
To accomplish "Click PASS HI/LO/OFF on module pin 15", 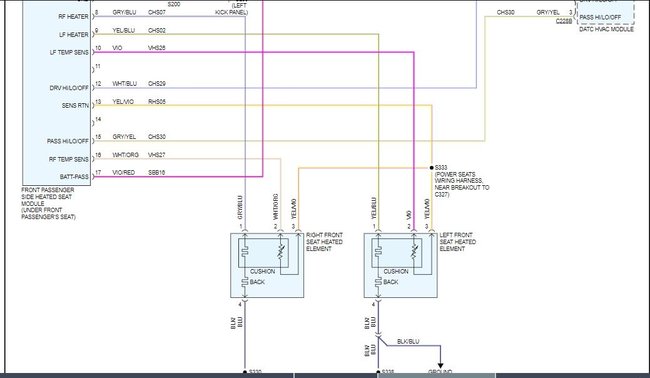I will click(x=68, y=141).
